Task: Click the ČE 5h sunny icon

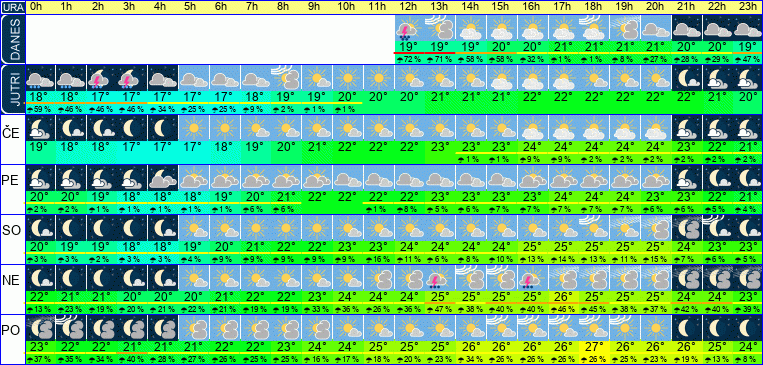Action: pos(194,128)
